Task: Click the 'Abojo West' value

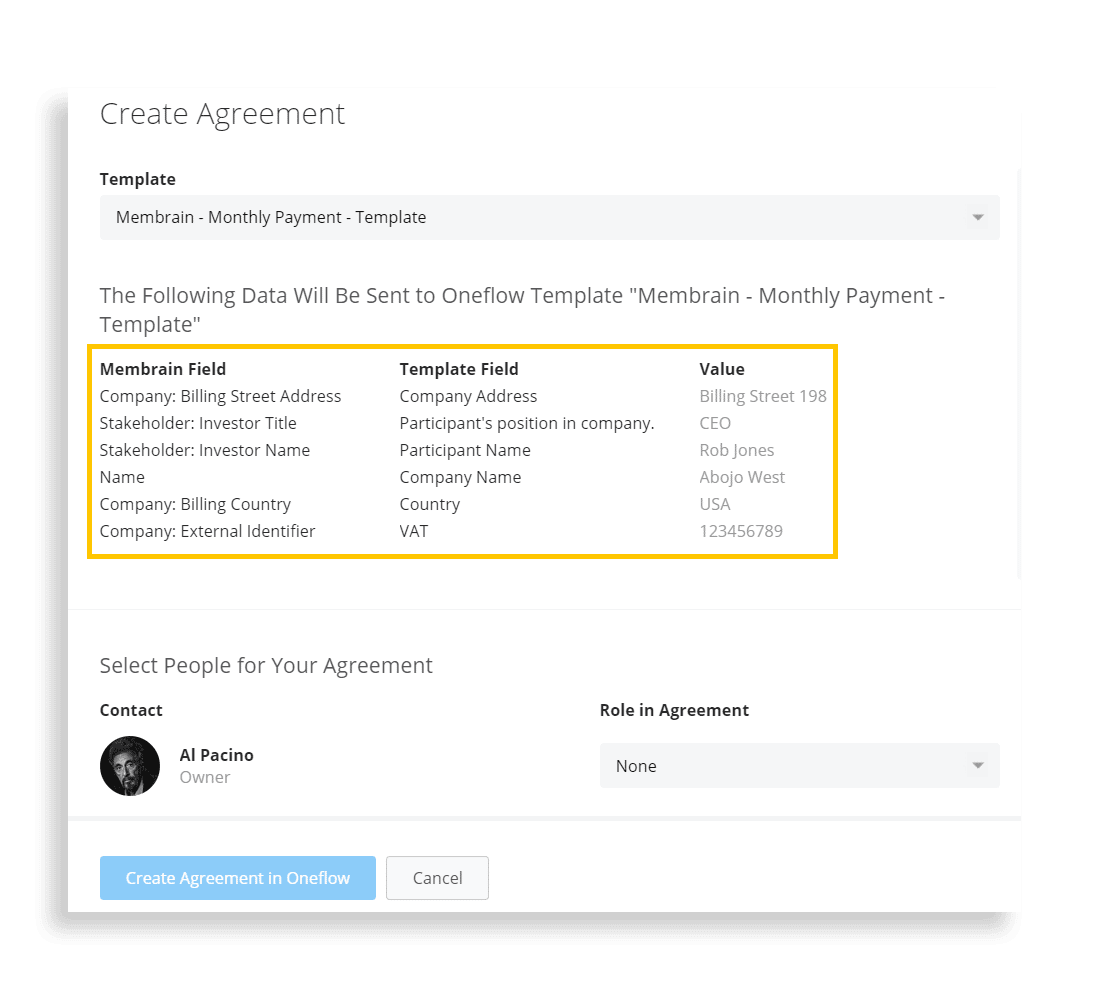Action: (742, 477)
